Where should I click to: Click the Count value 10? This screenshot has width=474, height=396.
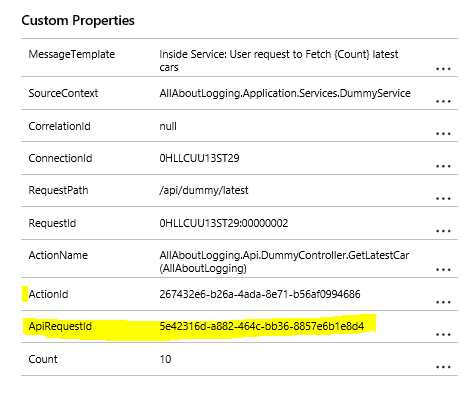(x=165, y=359)
